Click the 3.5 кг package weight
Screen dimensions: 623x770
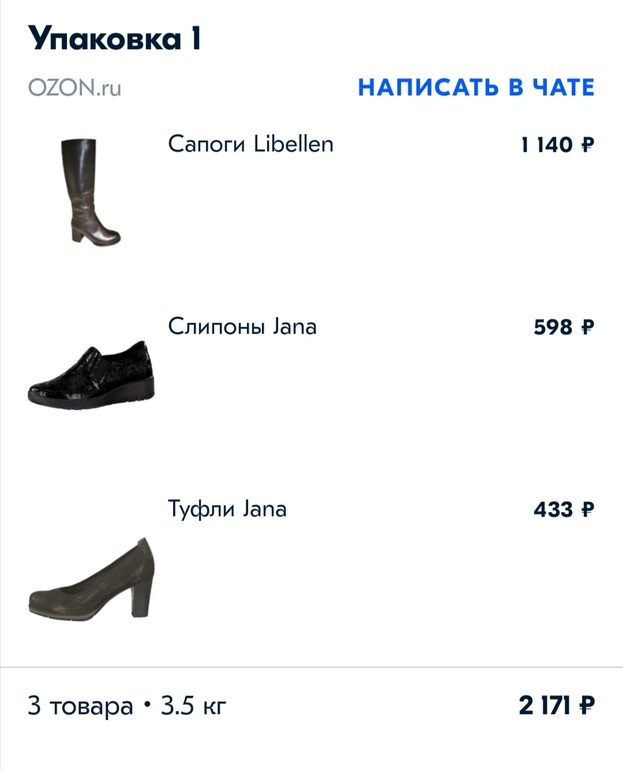tap(194, 707)
